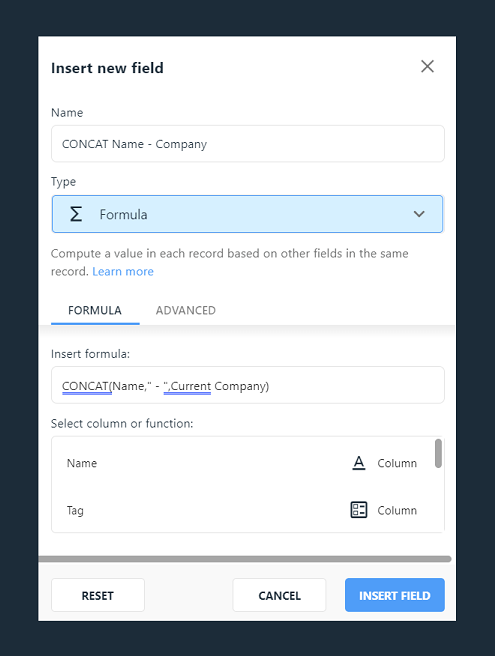Click the INSERT FIELD button
The image size is (495, 656).
coord(395,595)
